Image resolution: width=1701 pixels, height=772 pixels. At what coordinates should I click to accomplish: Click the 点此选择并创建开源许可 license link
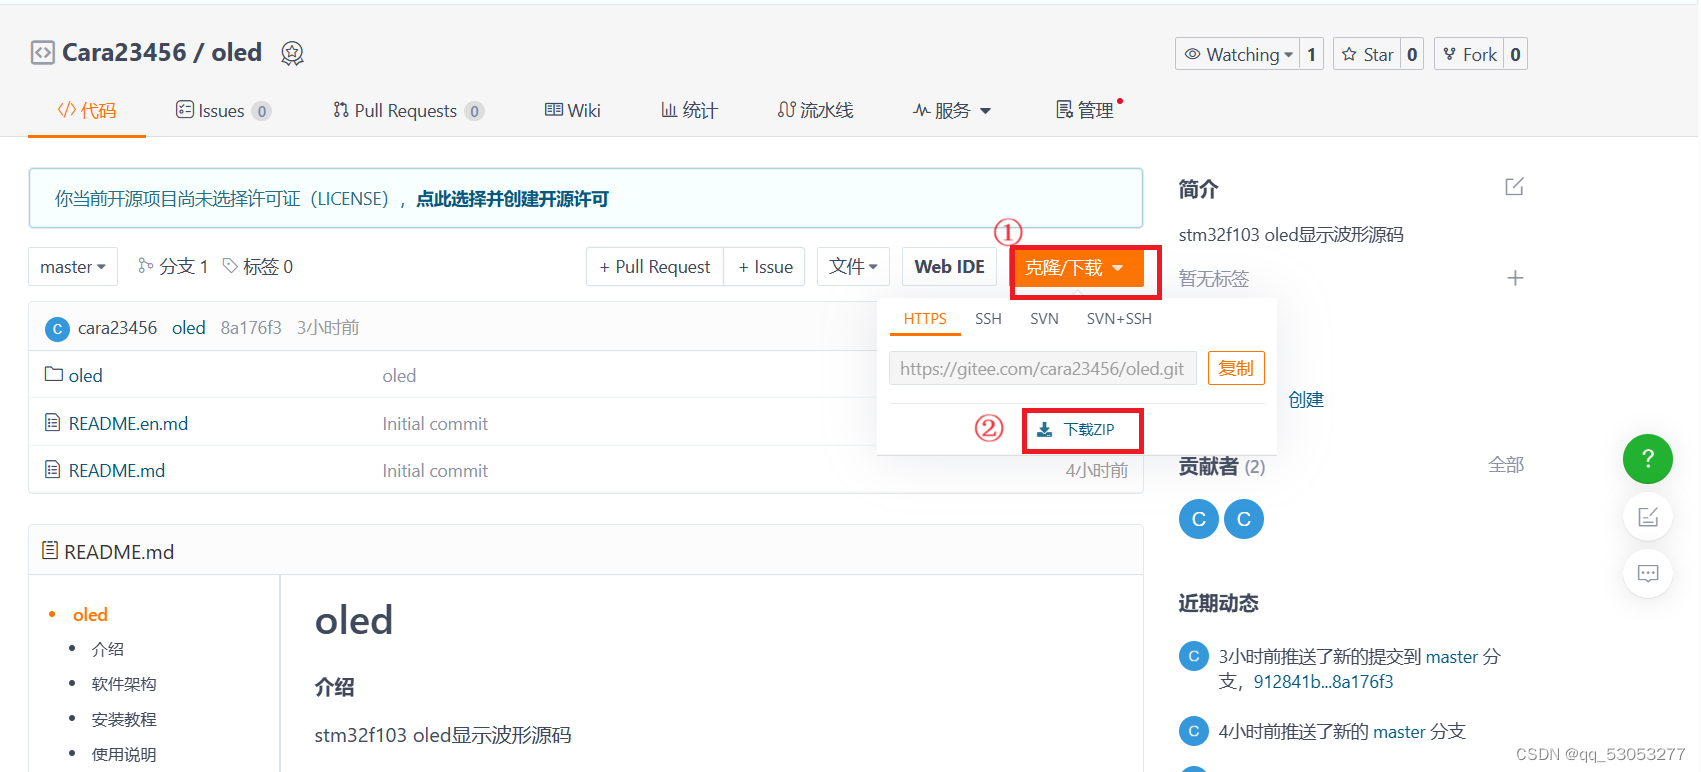point(512,199)
